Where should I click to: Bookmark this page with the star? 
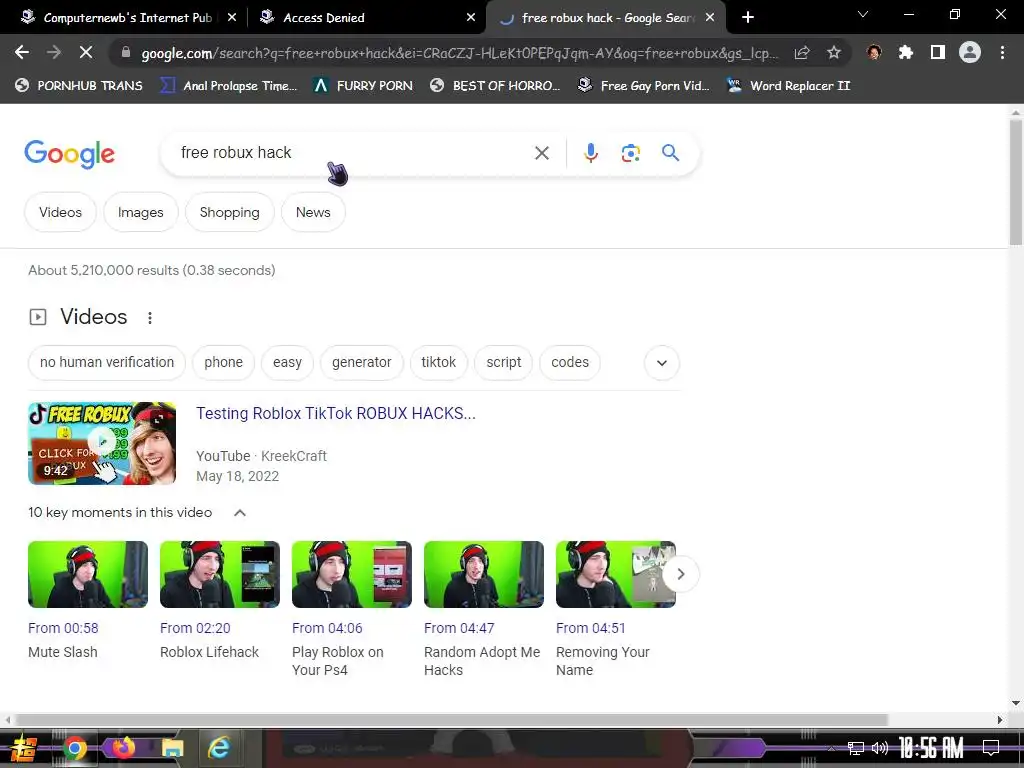pyautogui.click(x=834, y=52)
